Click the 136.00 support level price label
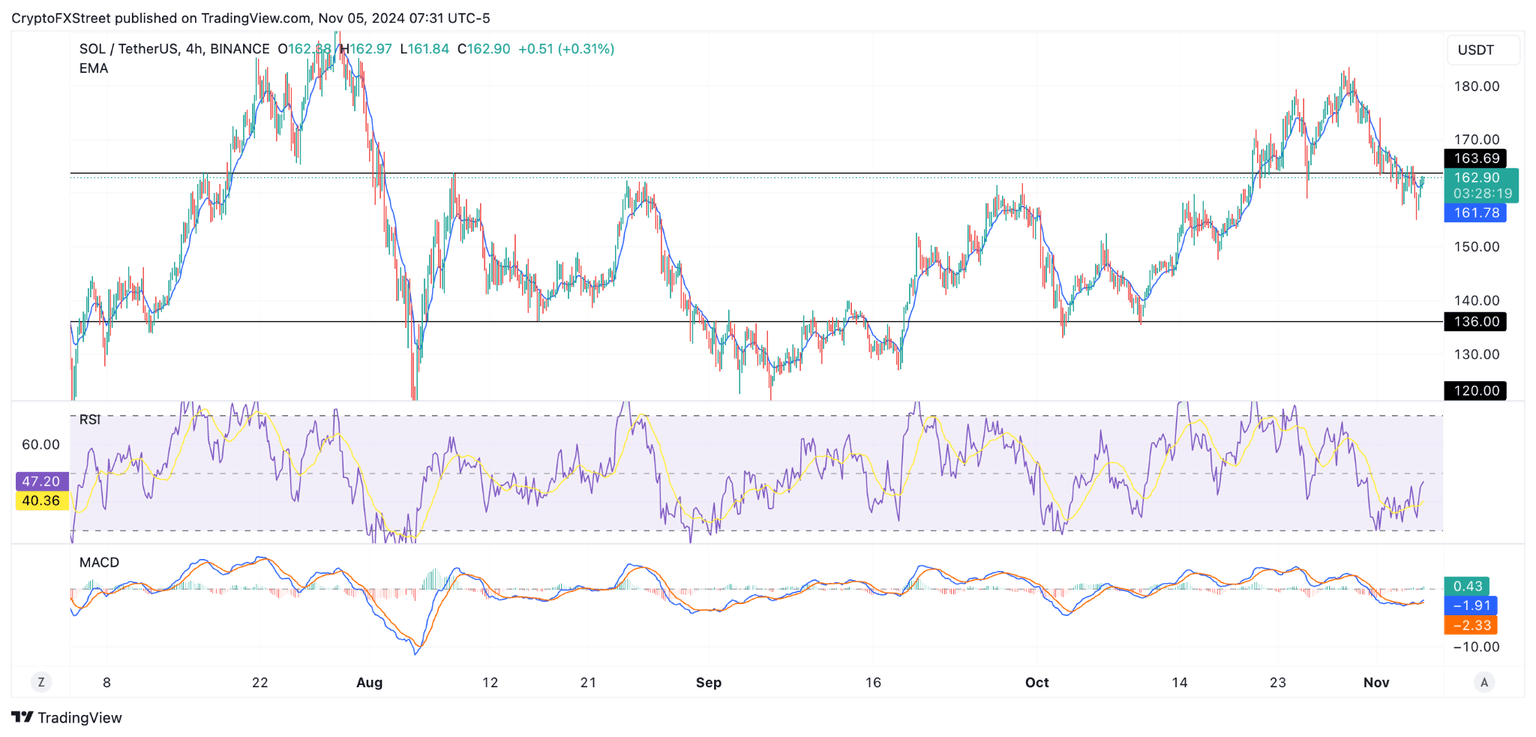This screenshot has width=1536, height=737. click(1476, 321)
